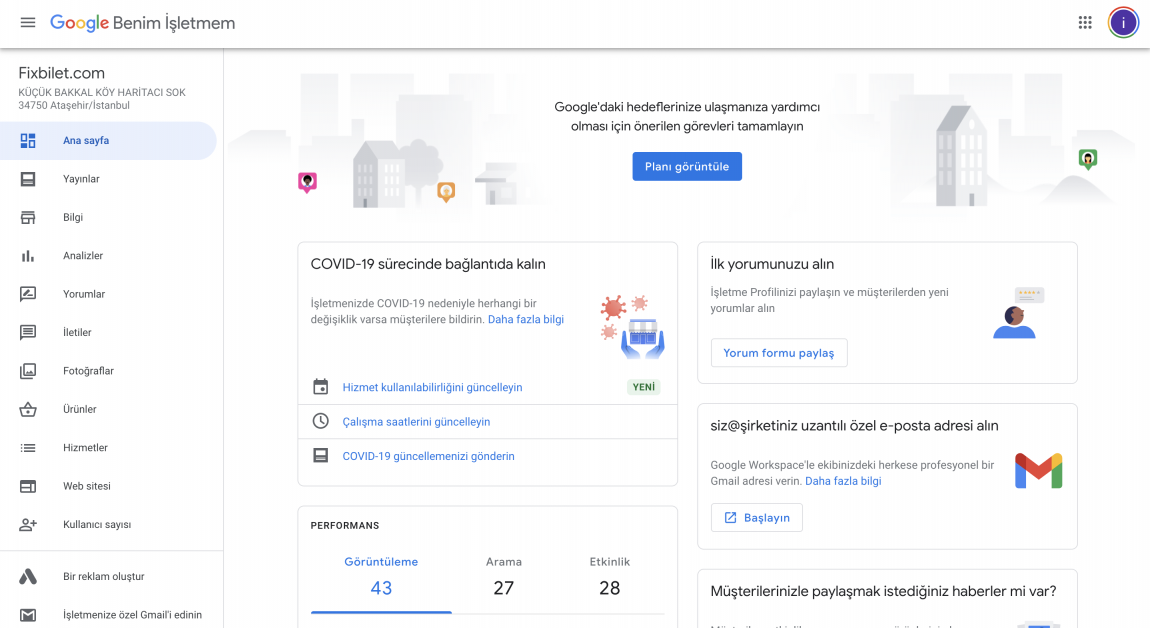Click the Analizler bar chart icon
Viewport: 1150px width, 628px height.
pos(28,256)
